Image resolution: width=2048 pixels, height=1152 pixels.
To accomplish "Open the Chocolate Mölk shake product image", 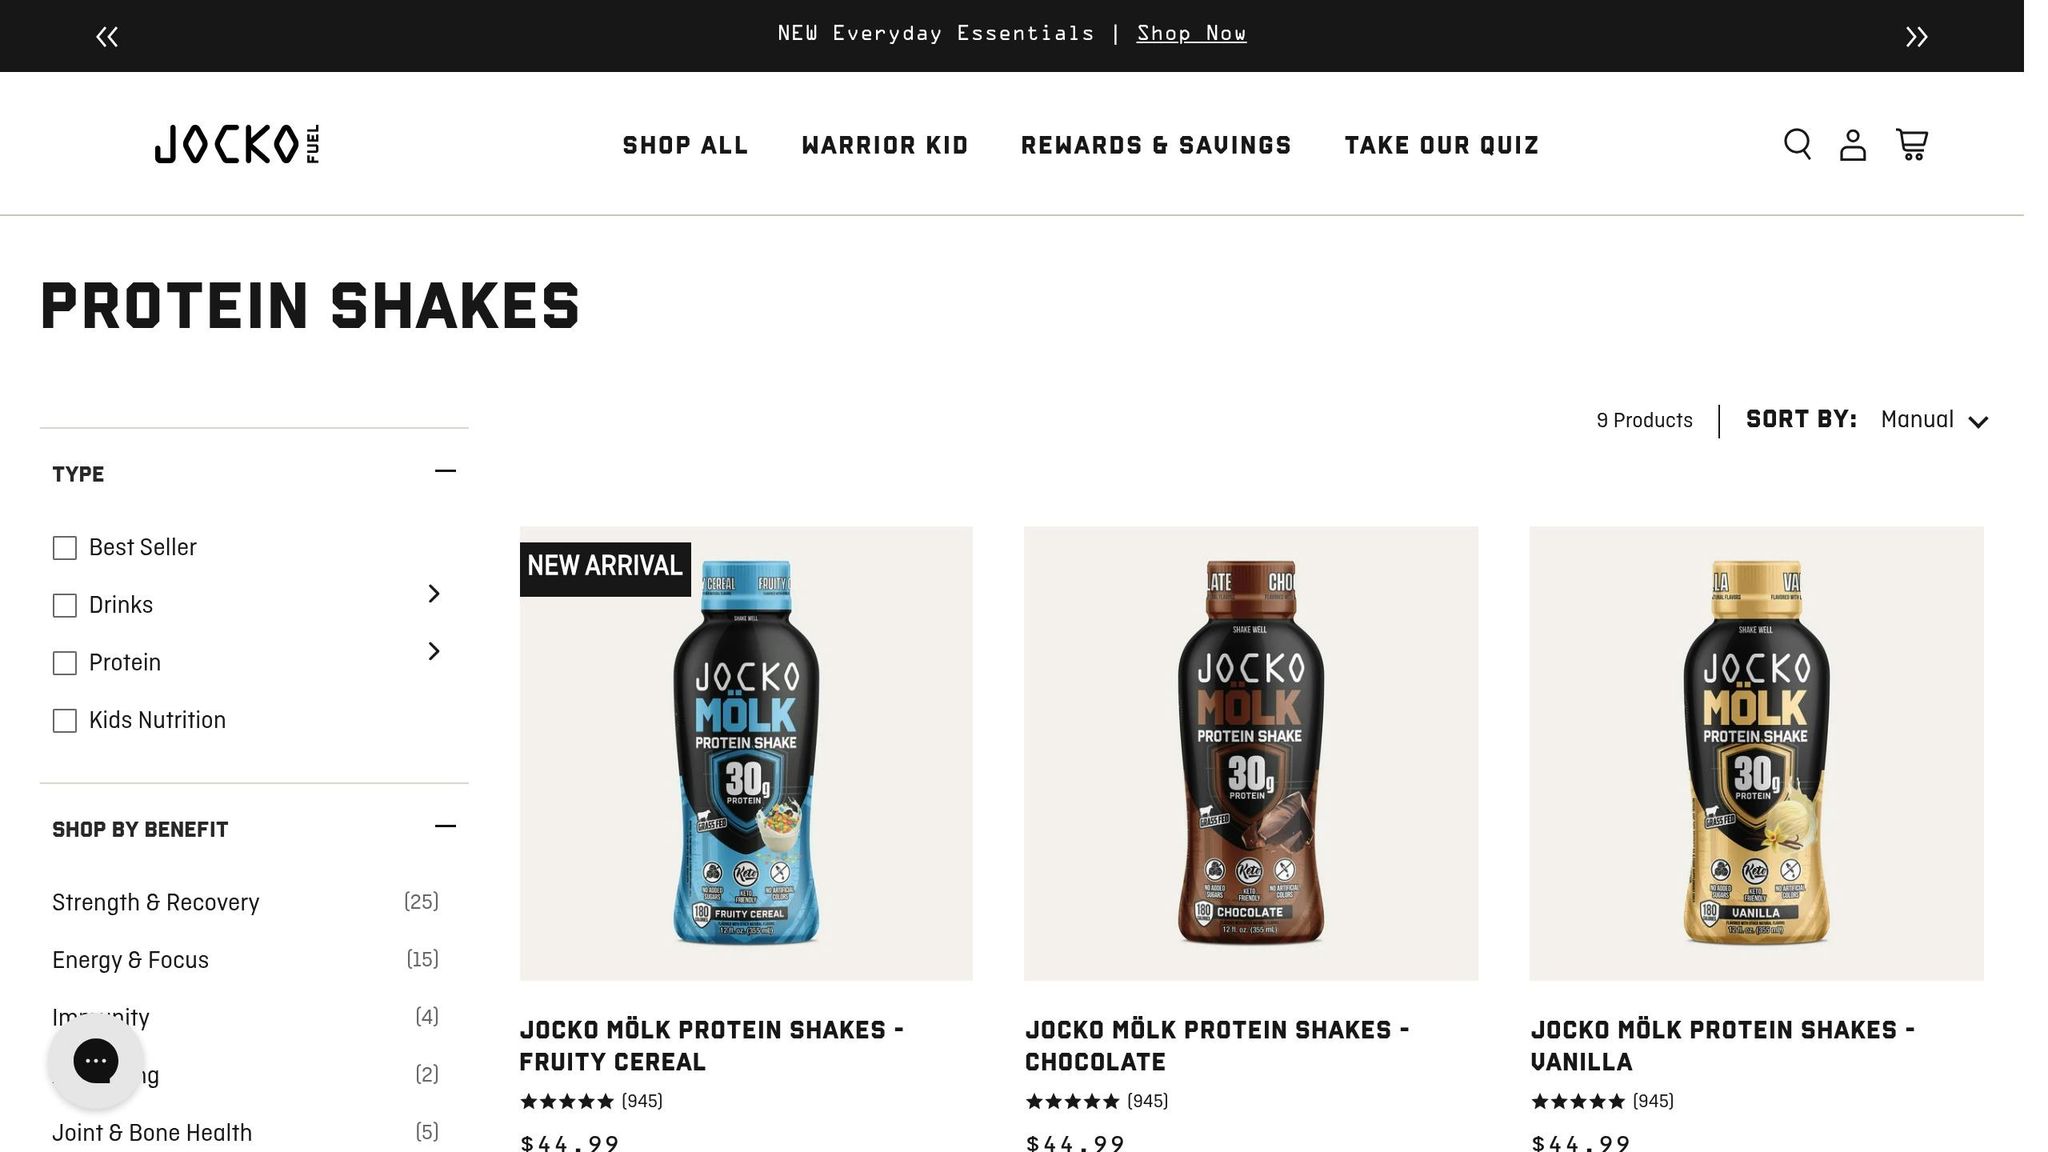I will click(x=1251, y=753).
